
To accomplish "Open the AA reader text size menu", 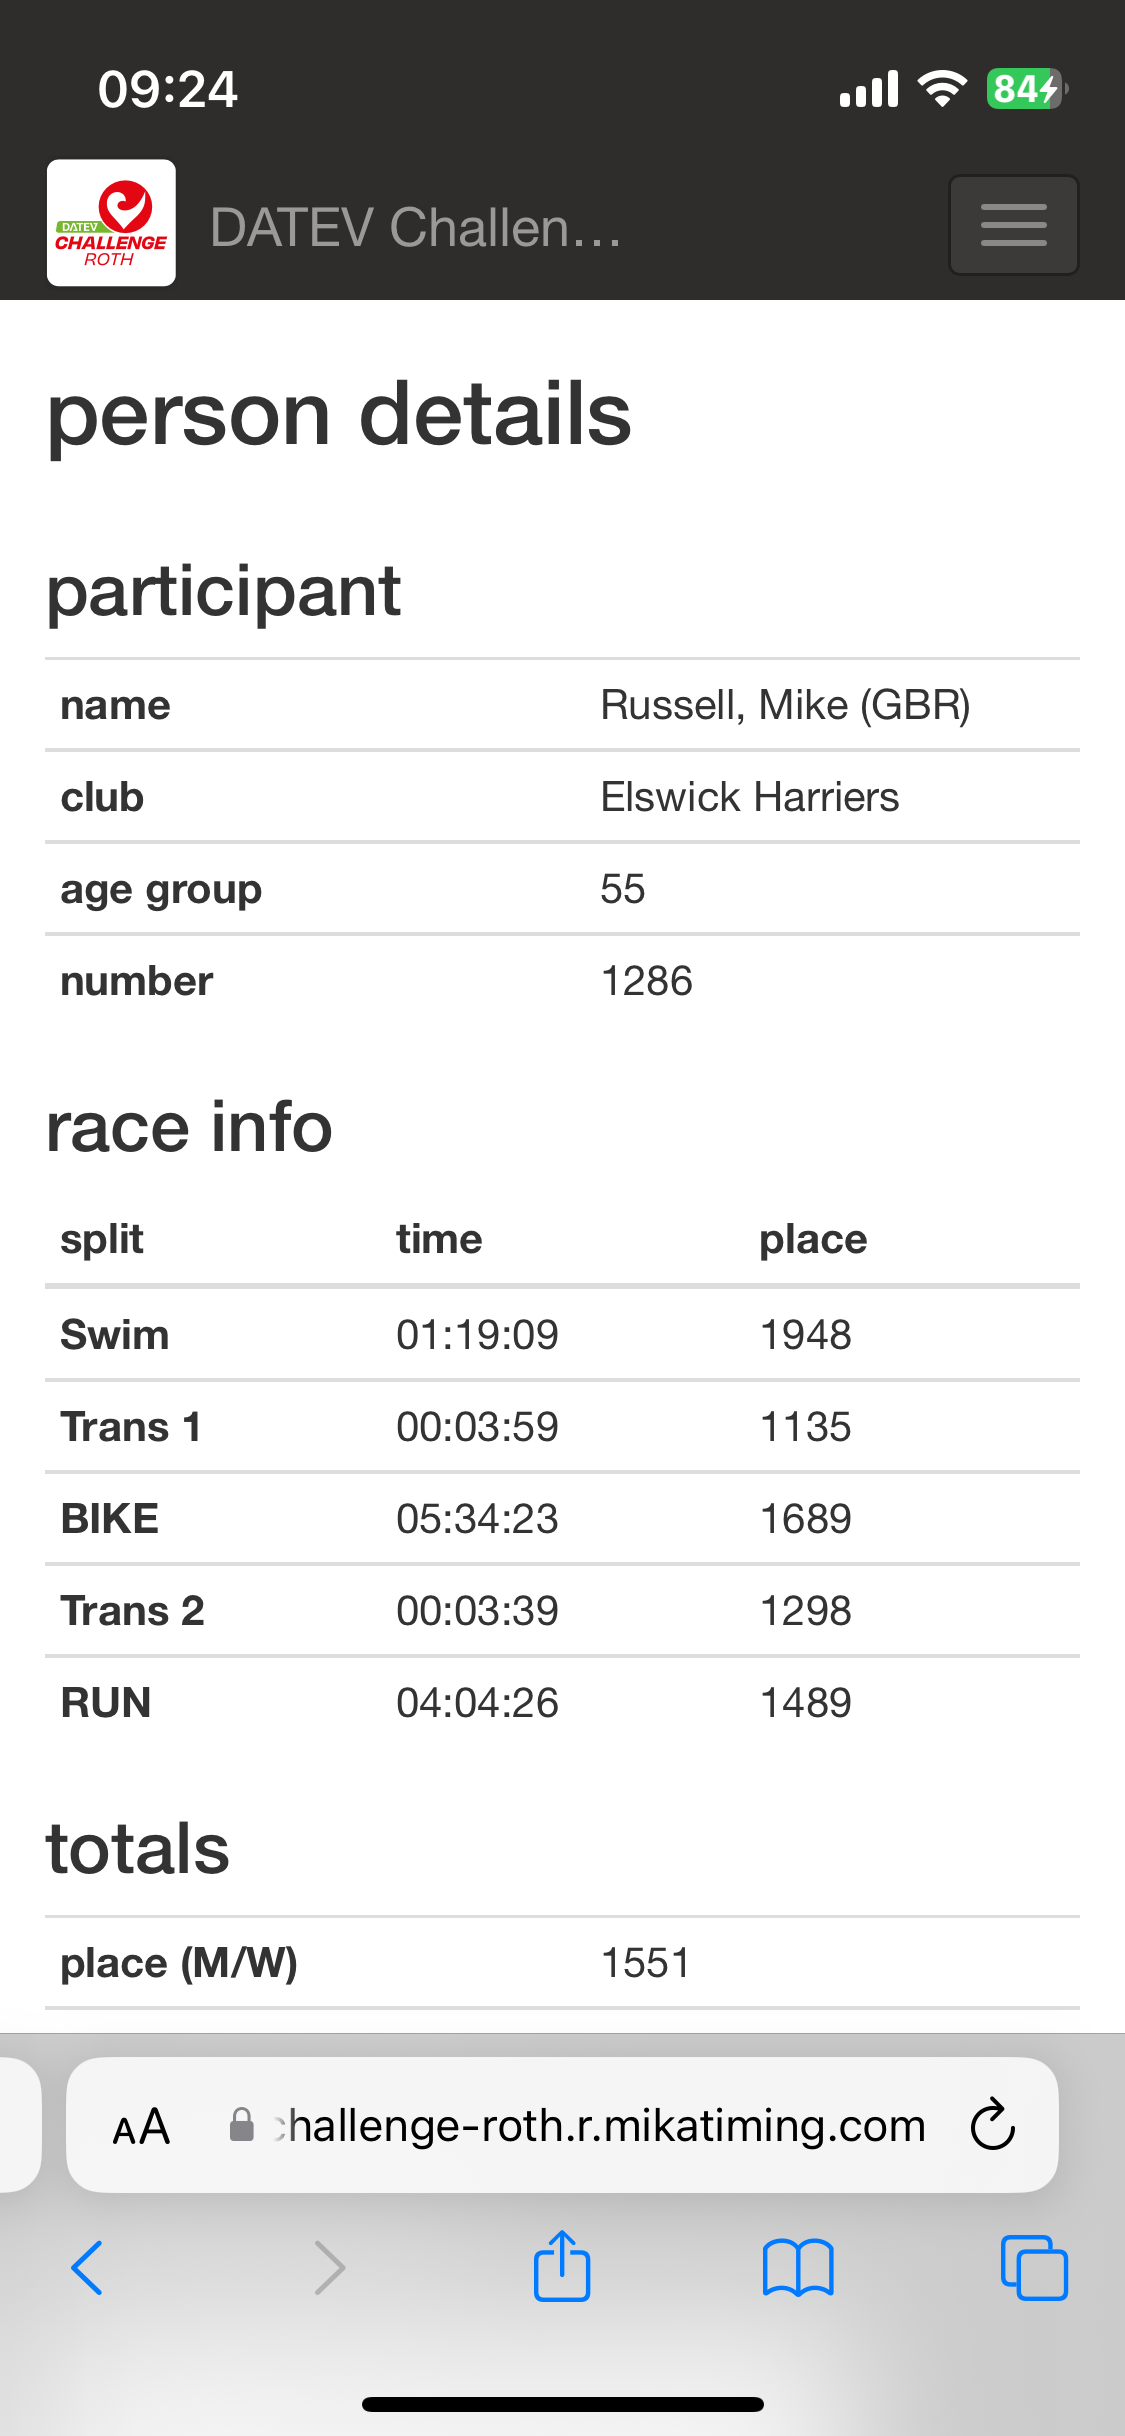I will point(141,2126).
